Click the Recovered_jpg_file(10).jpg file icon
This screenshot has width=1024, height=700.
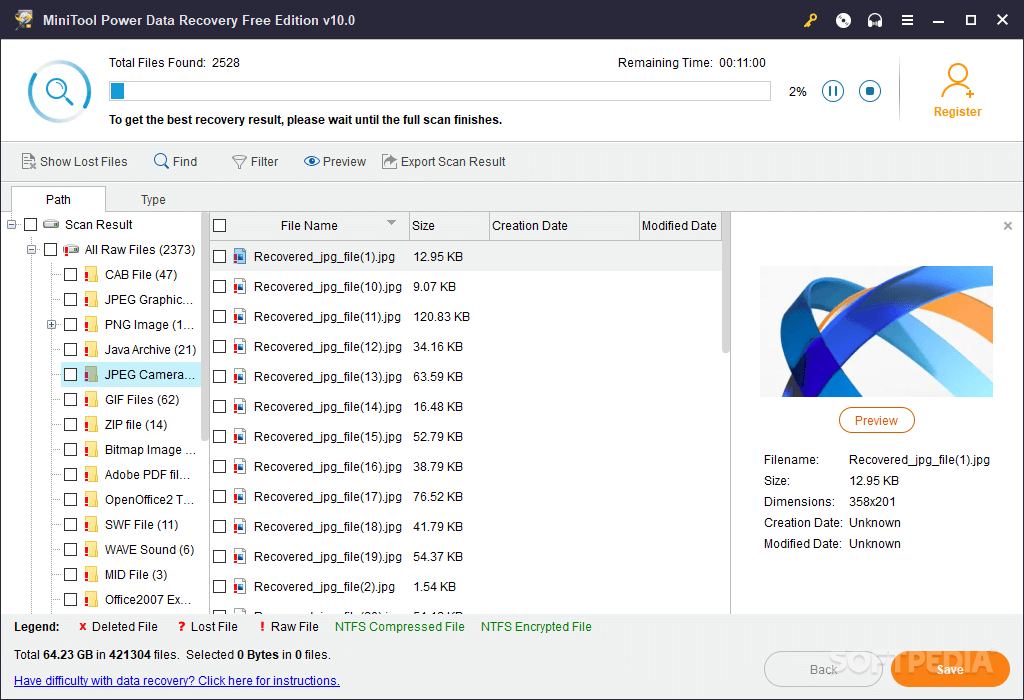click(240, 286)
